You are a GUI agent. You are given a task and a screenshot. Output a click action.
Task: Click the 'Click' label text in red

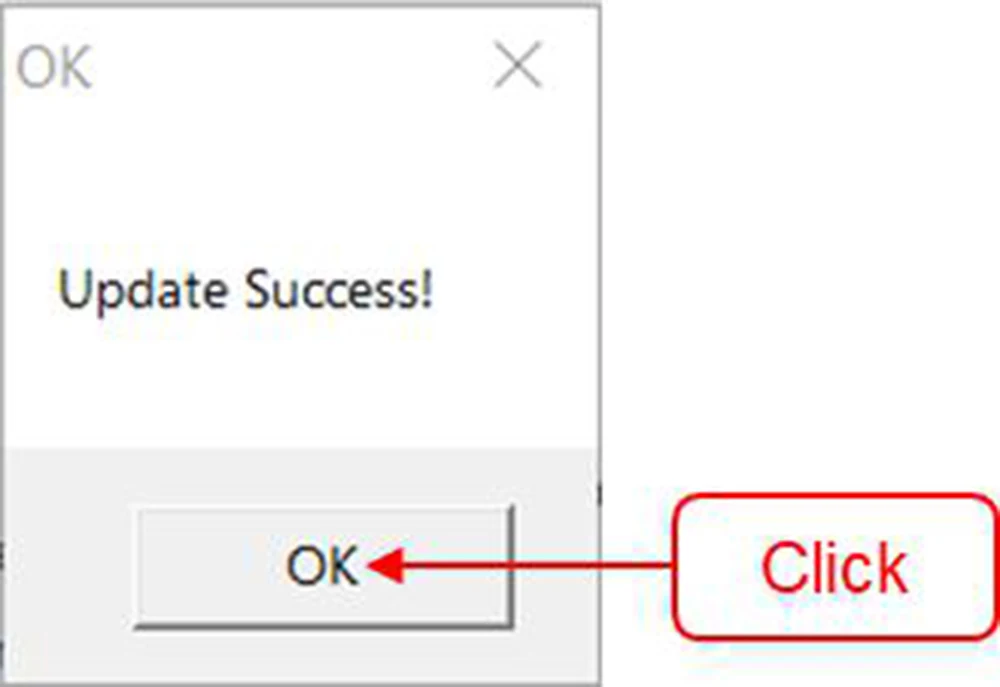pyautogui.click(x=835, y=567)
